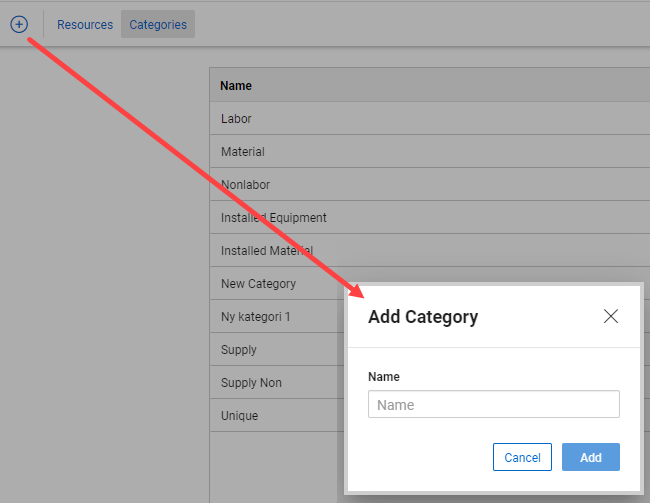
Task: Click the Name field label in dialog
Action: (384, 377)
